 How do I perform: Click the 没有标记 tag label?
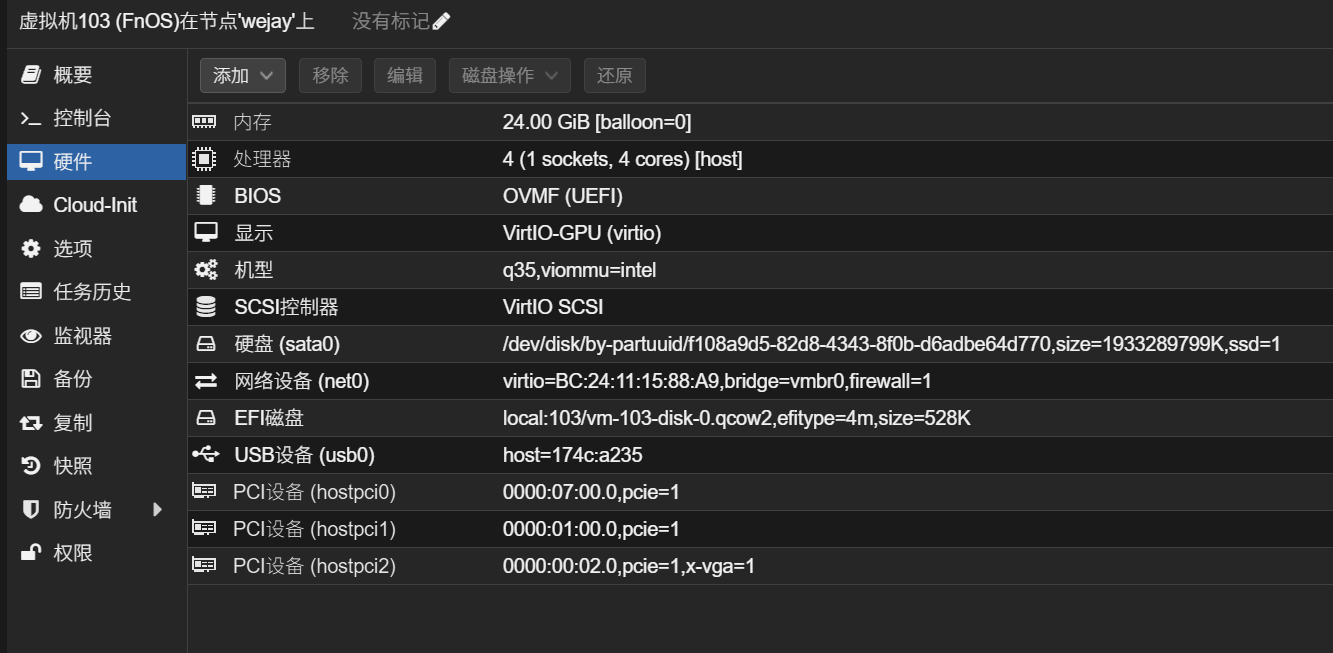391,21
